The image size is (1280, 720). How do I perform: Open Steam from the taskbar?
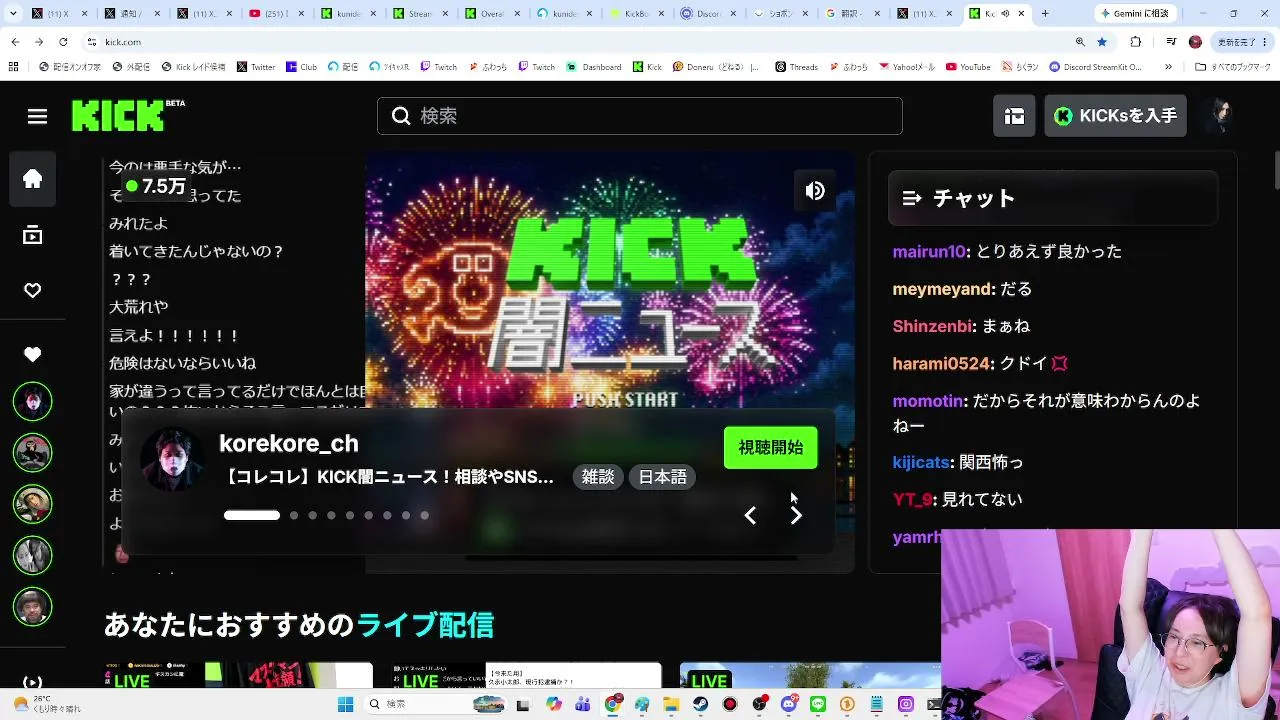700,704
